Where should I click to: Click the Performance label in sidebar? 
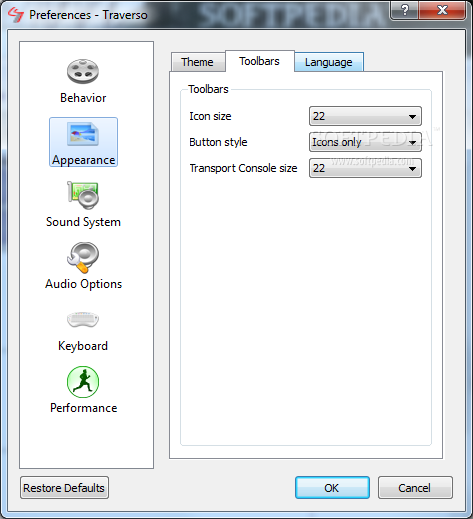[83, 408]
